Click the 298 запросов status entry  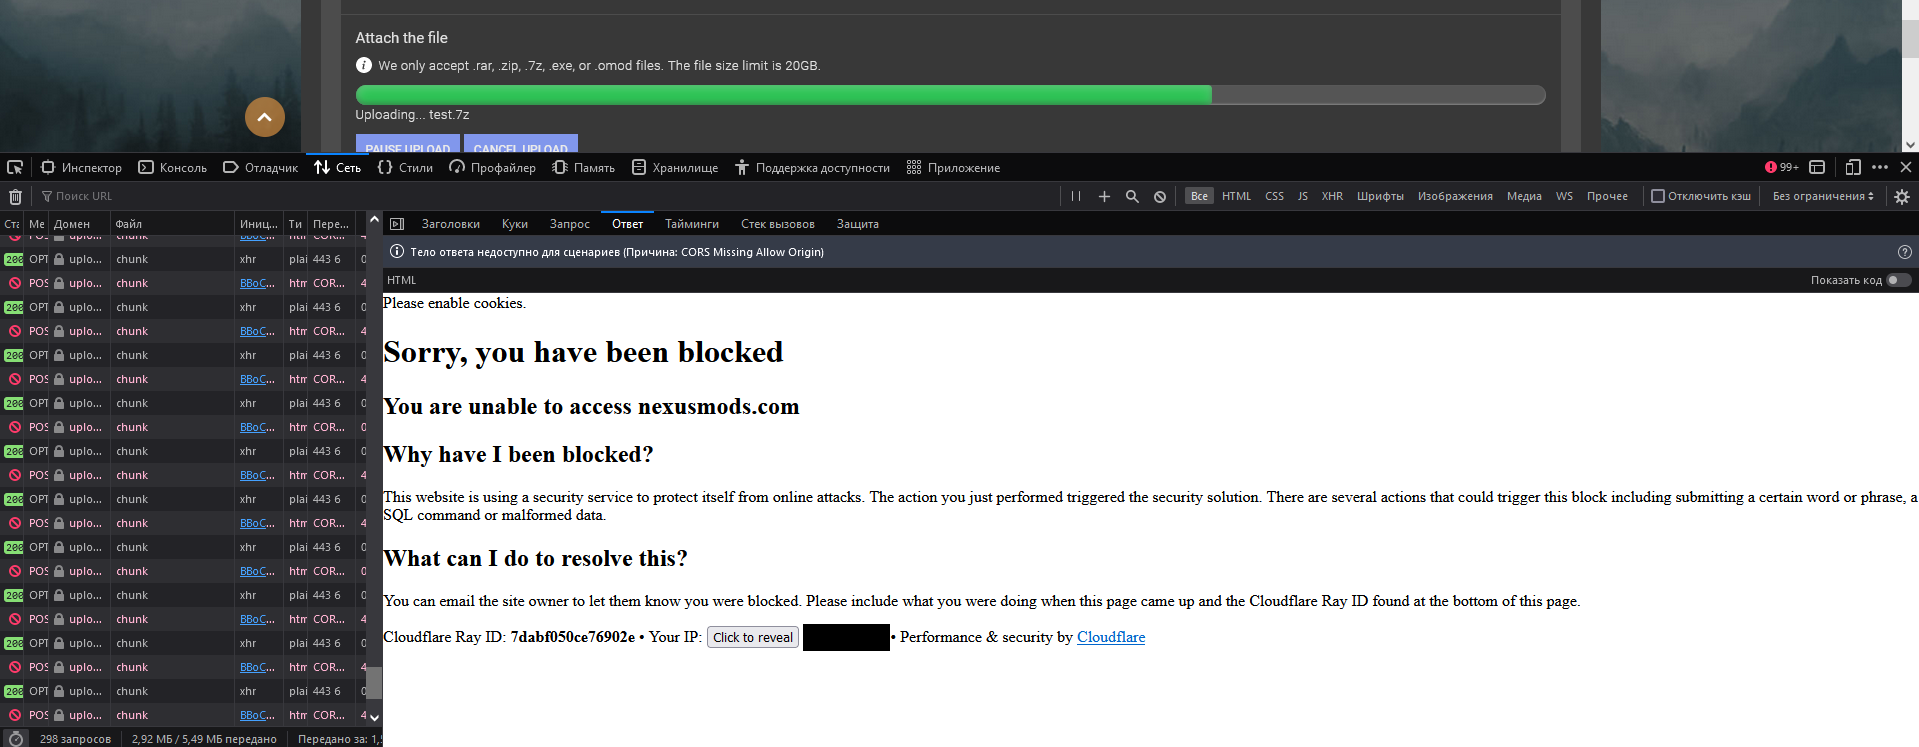pos(75,739)
